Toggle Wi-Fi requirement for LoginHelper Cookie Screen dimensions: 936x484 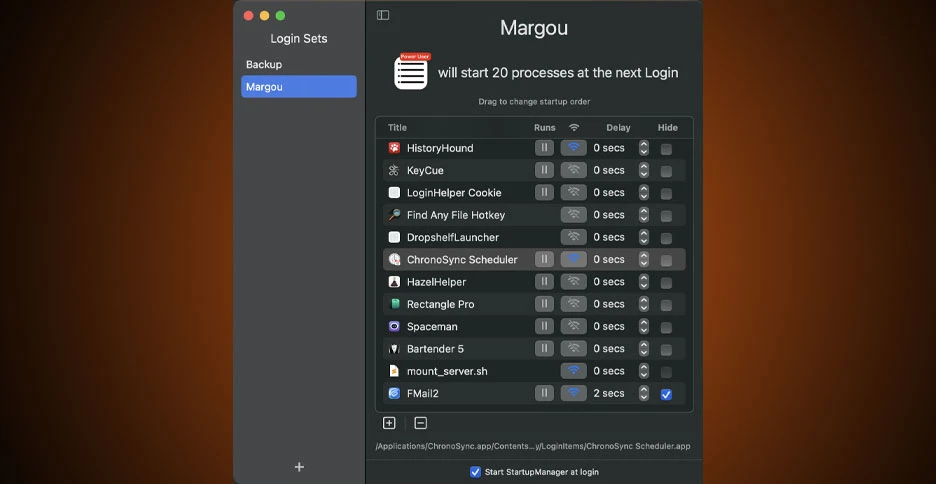coord(574,192)
